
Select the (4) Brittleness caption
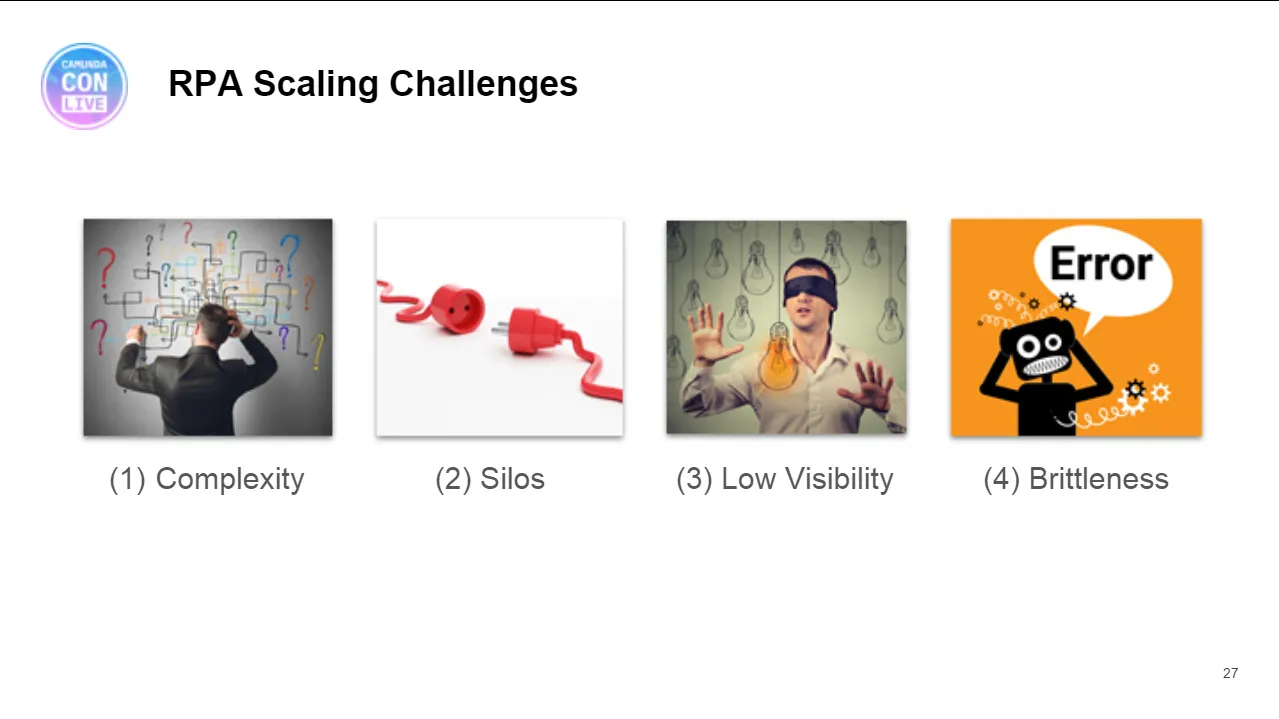click(1076, 479)
